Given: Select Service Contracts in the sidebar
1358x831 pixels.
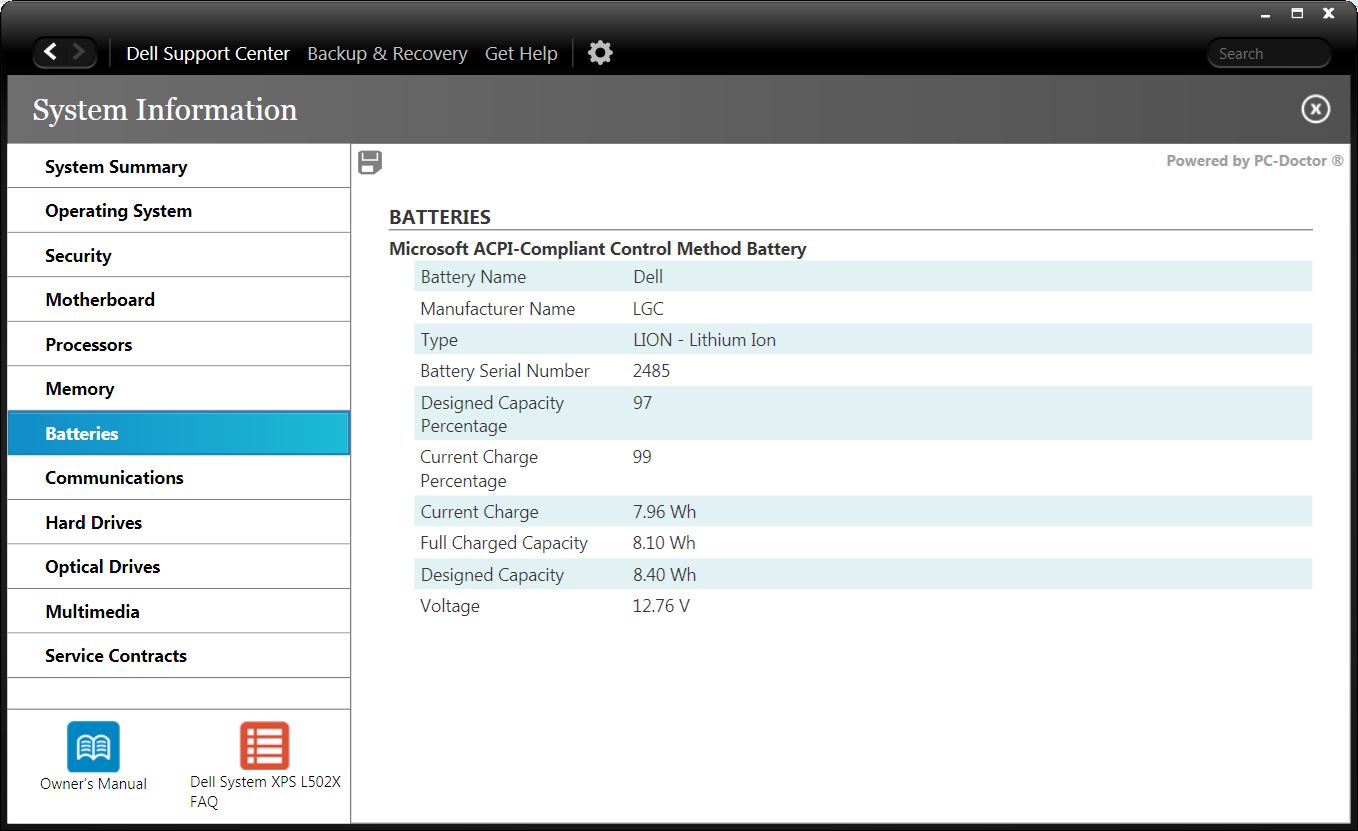Looking at the screenshot, I should pos(179,656).
